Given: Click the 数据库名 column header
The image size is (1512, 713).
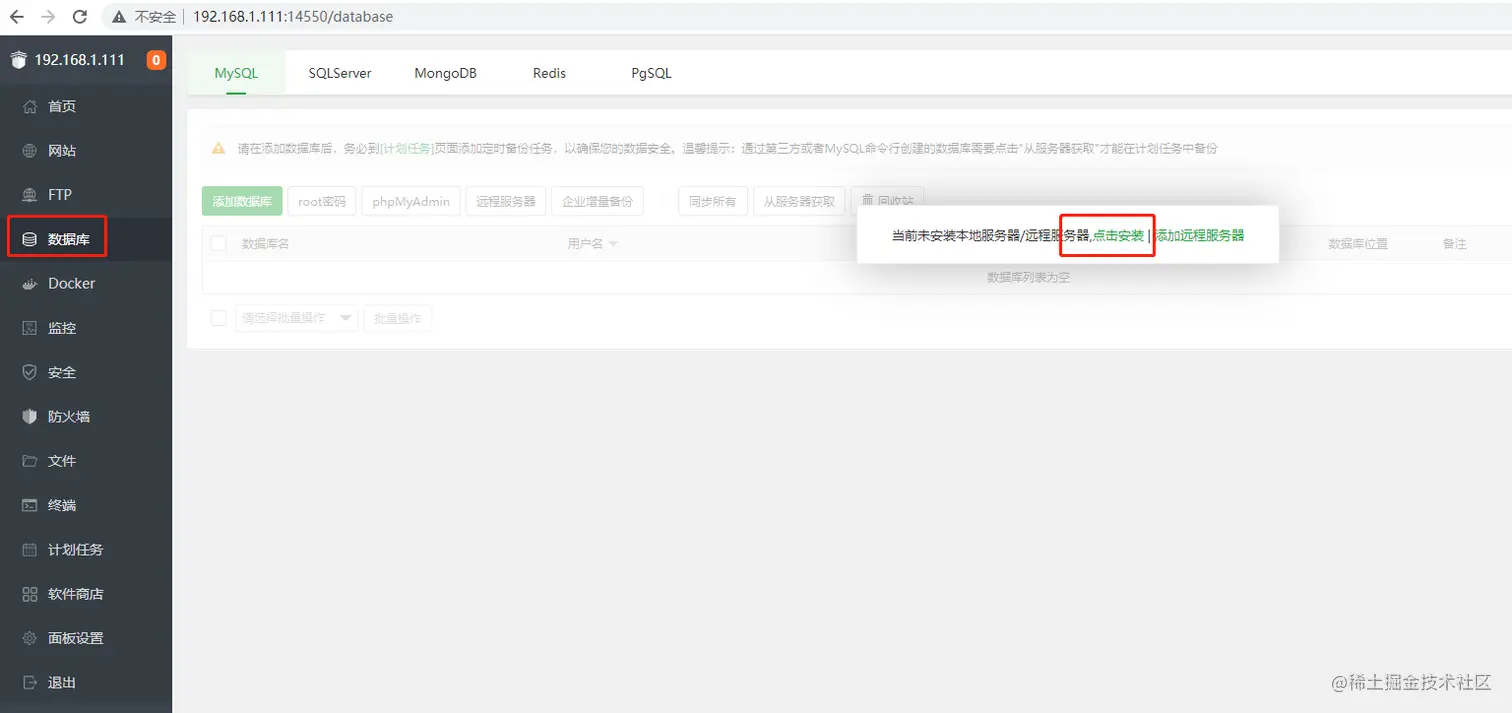Looking at the screenshot, I should pyautogui.click(x=265, y=244).
